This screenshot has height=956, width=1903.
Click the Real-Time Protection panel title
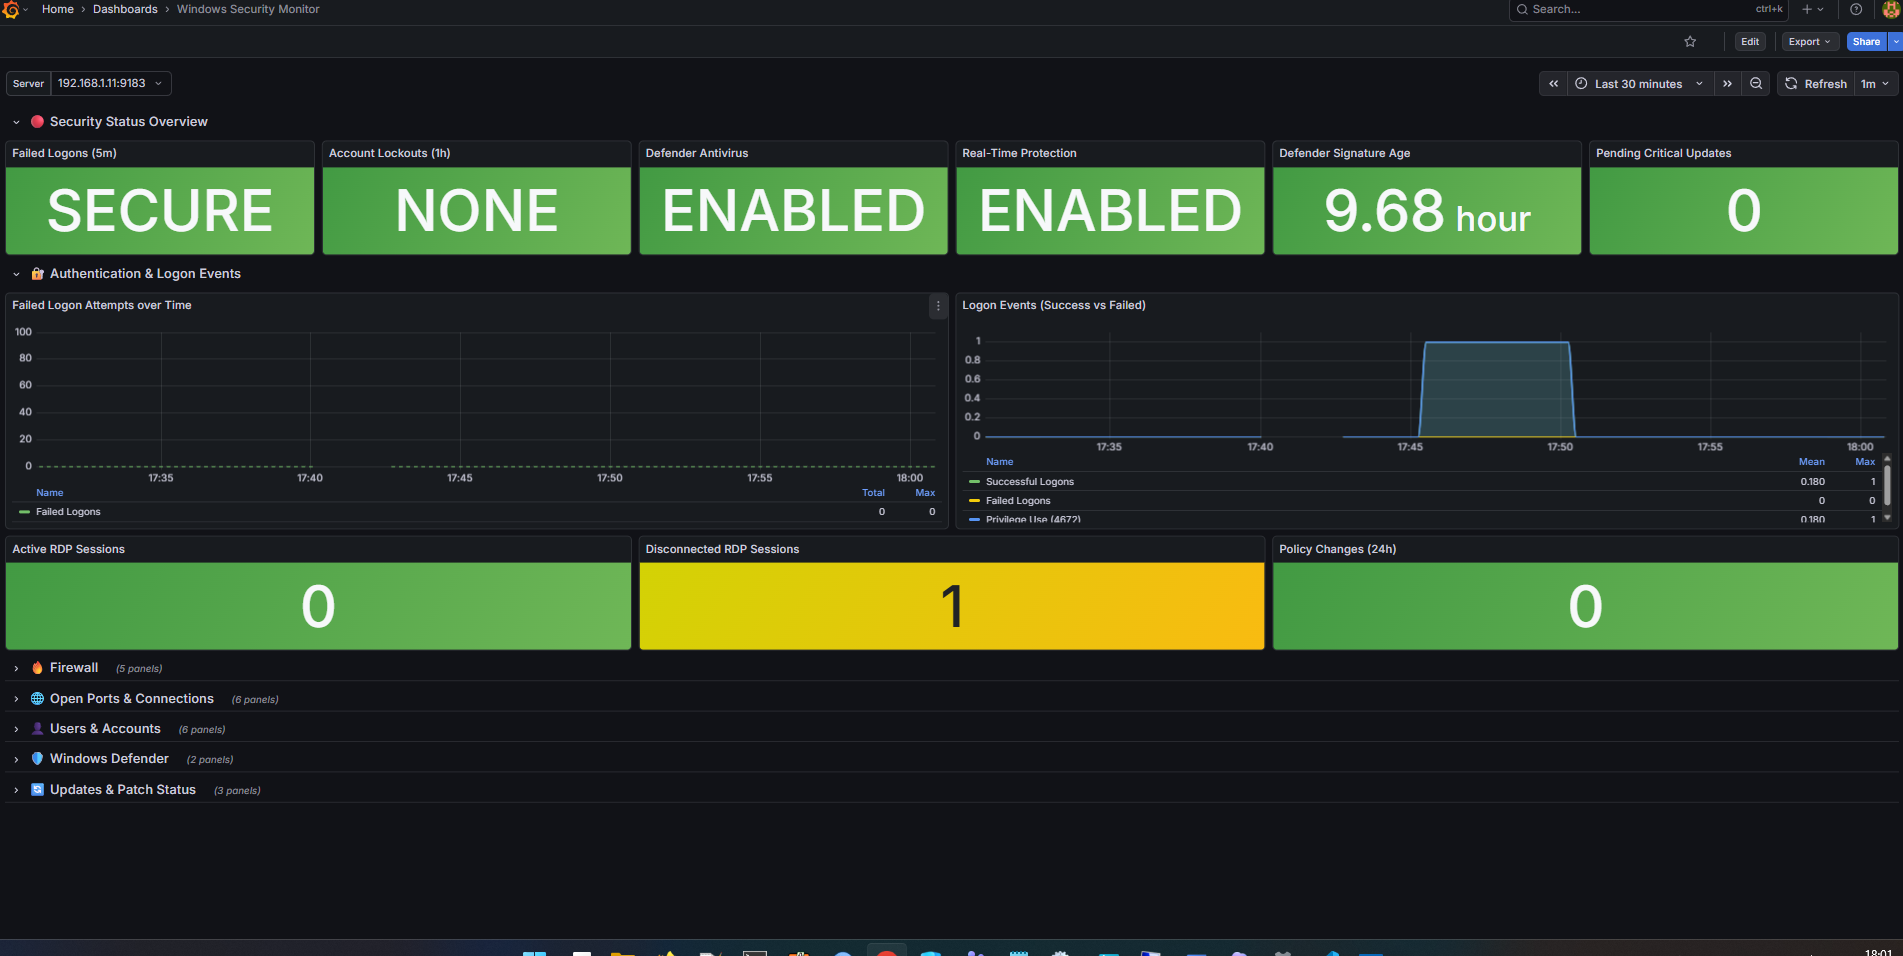click(1019, 153)
